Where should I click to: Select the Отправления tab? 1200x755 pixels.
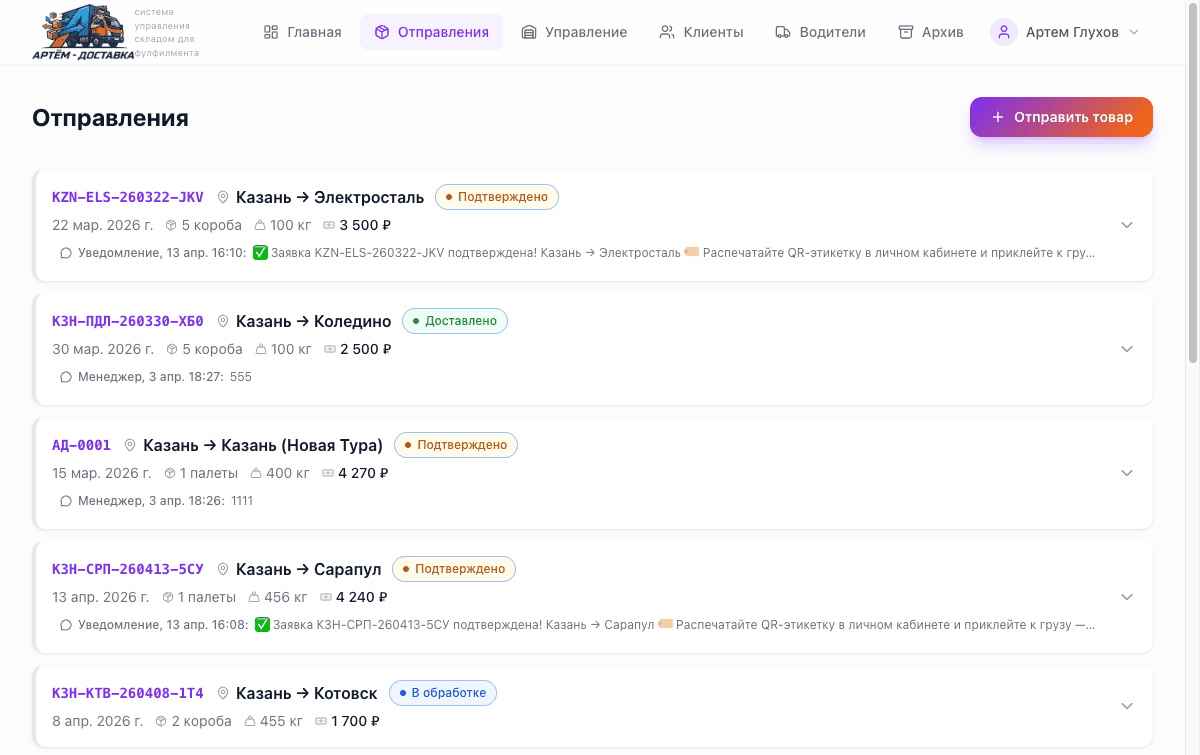pos(431,32)
